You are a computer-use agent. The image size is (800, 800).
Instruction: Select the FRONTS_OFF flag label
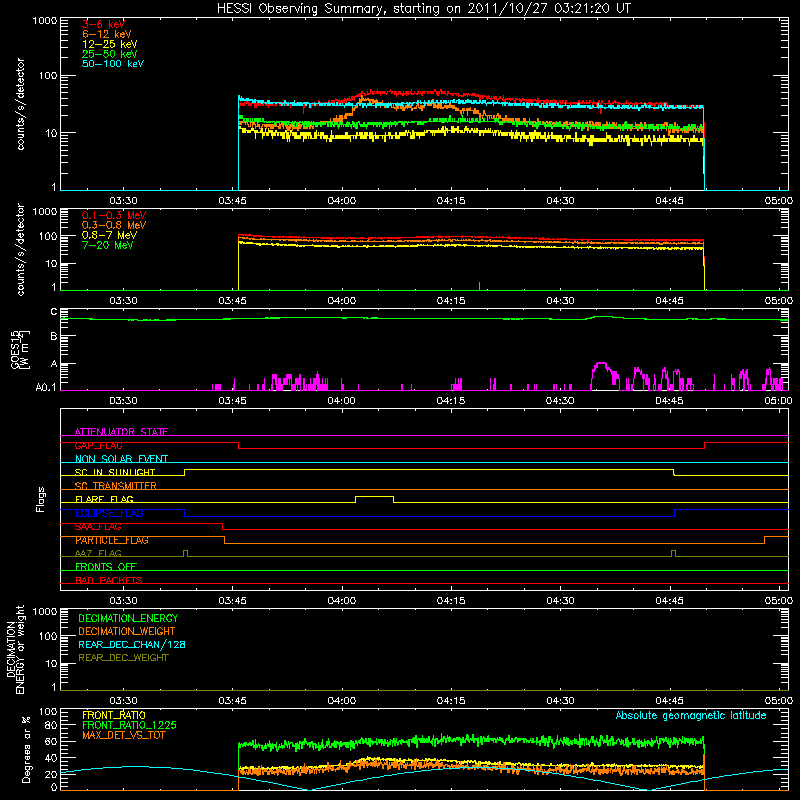click(106, 567)
